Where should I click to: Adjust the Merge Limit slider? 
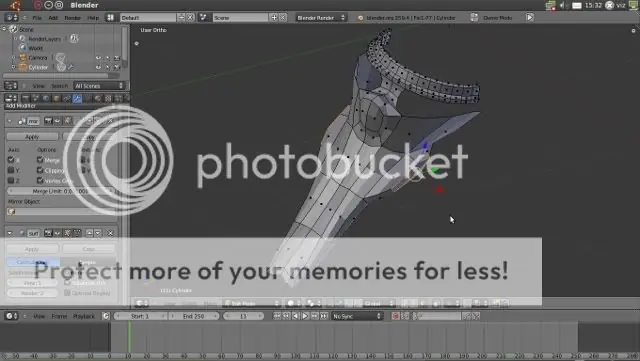point(60,191)
